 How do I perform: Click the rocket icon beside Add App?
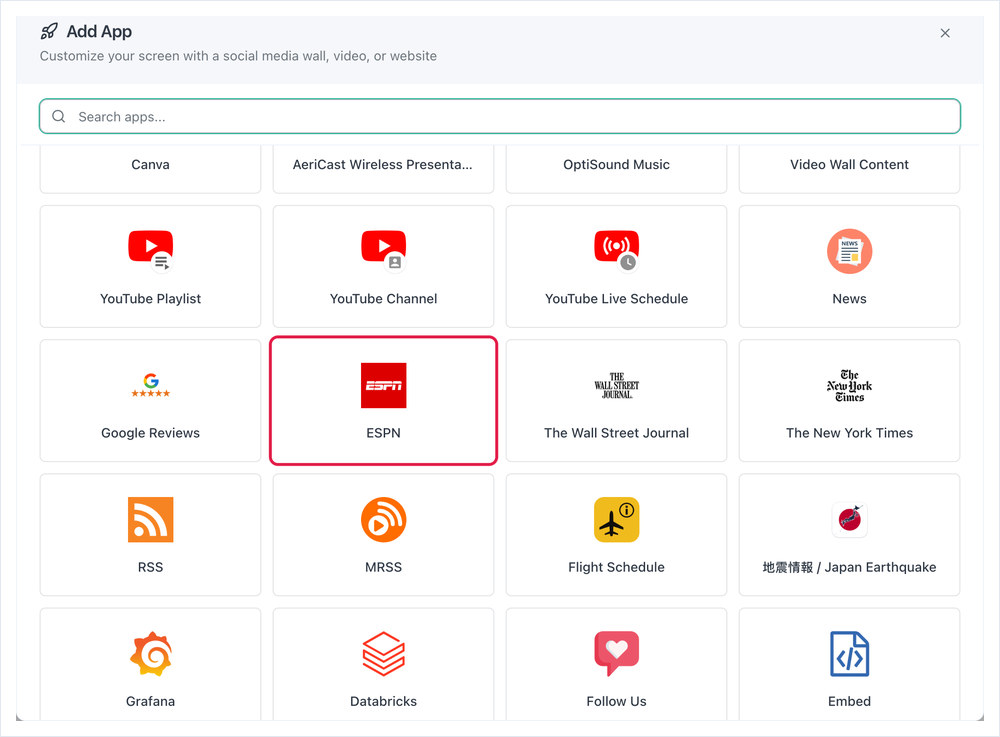click(49, 31)
